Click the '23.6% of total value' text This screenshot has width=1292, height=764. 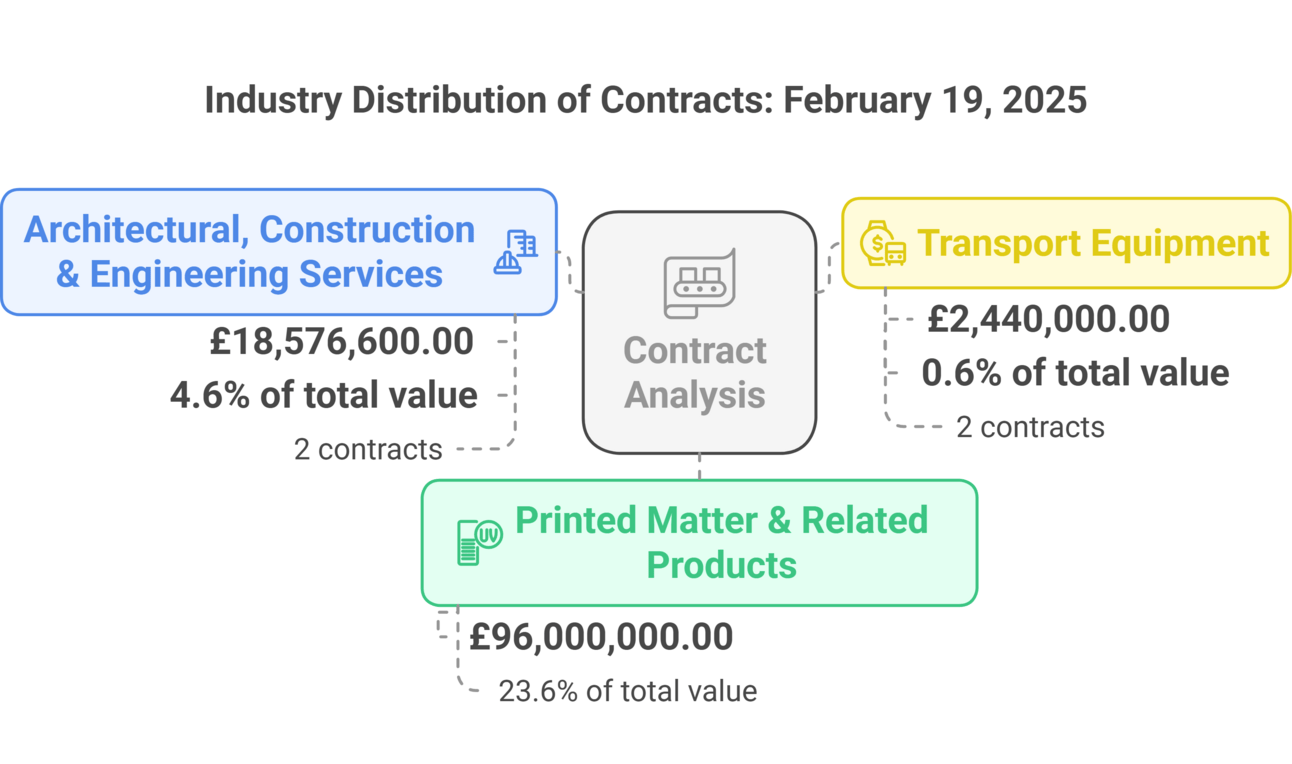pyautogui.click(x=627, y=690)
